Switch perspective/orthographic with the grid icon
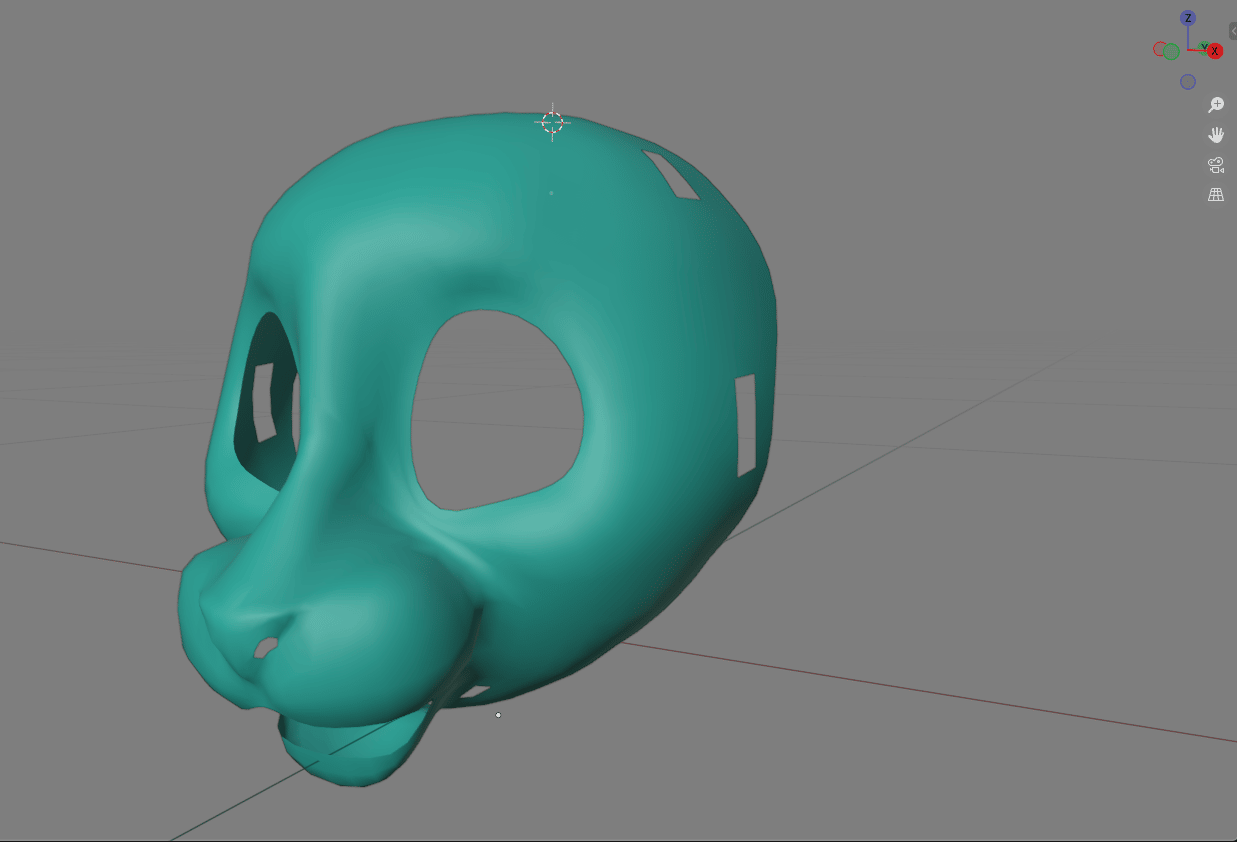Screen dimensions: 1237x842 1216,195
